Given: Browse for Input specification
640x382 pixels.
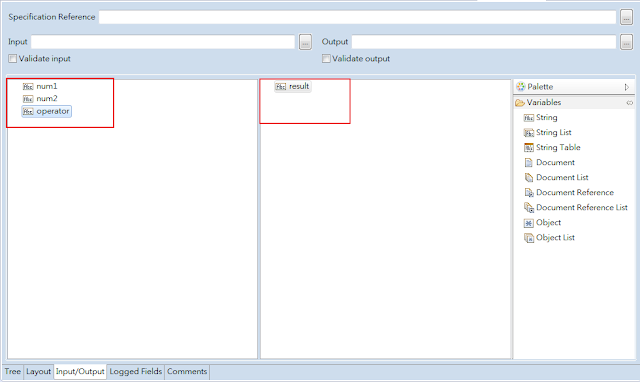Looking at the screenshot, I should tap(305, 42).
